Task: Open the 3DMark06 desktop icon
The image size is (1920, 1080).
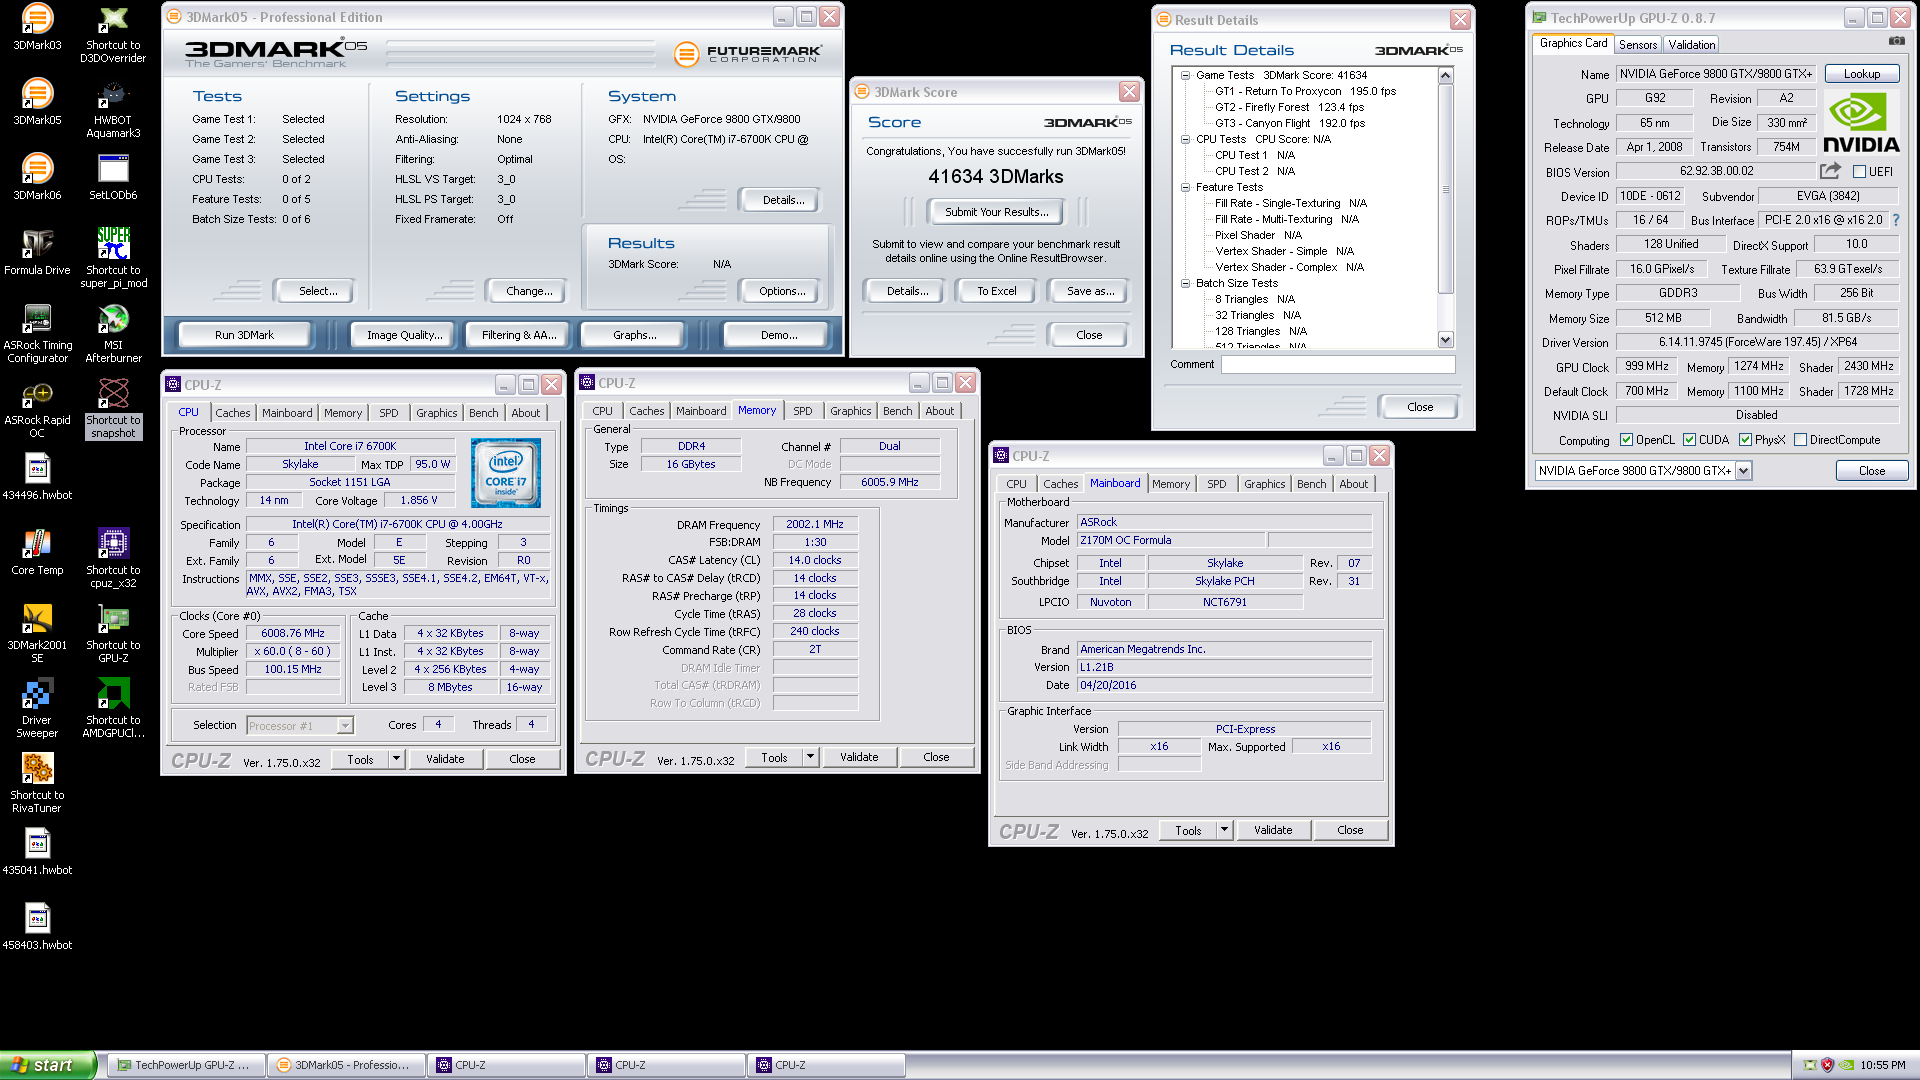Action: coord(37,177)
